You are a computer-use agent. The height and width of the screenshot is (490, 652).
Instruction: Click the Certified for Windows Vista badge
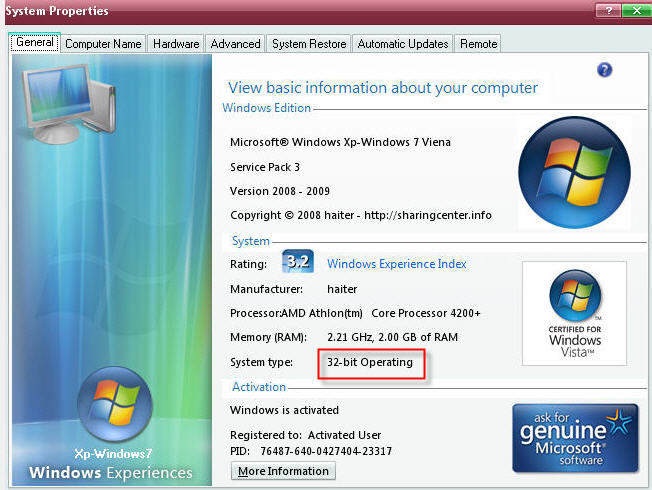574,314
